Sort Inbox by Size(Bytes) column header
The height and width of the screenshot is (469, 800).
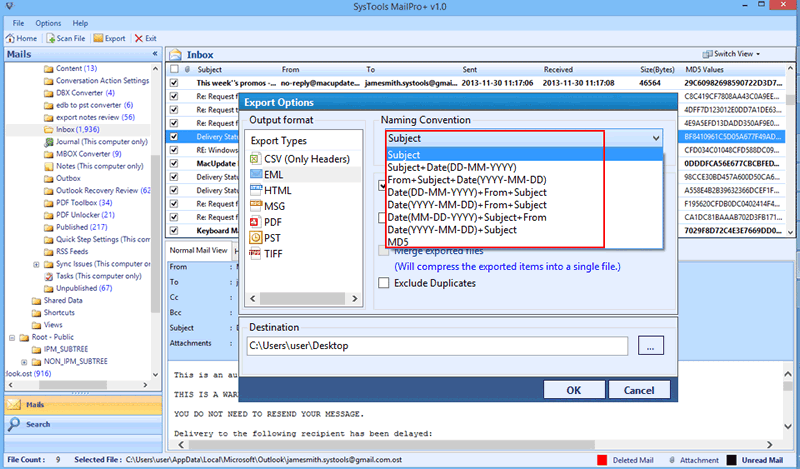coord(657,69)
